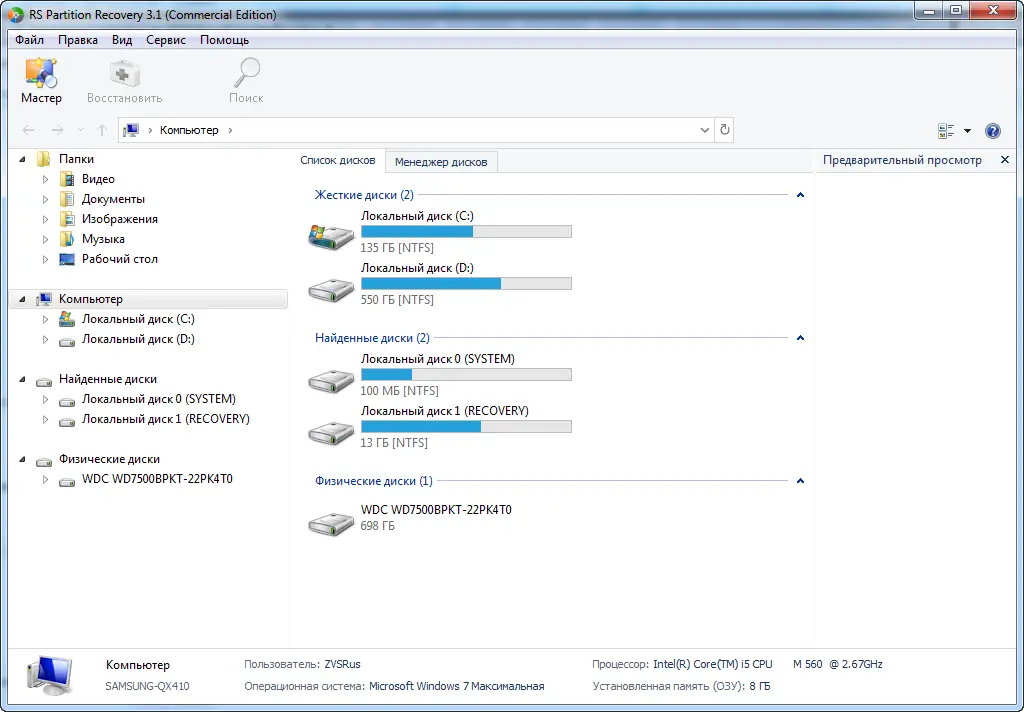Click the blue Help question-mark icon

(992, 130)
